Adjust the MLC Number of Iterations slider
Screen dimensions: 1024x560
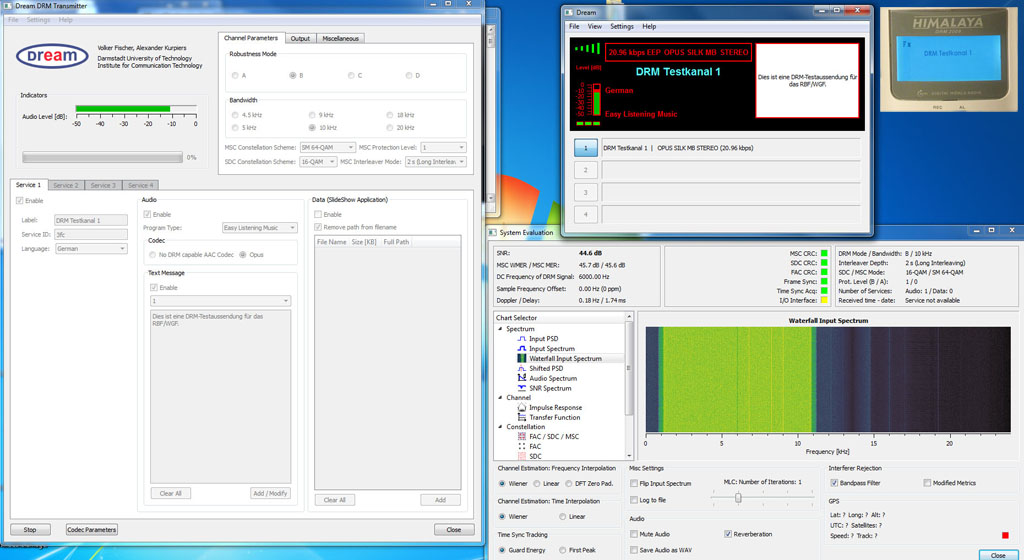point(738,497)
